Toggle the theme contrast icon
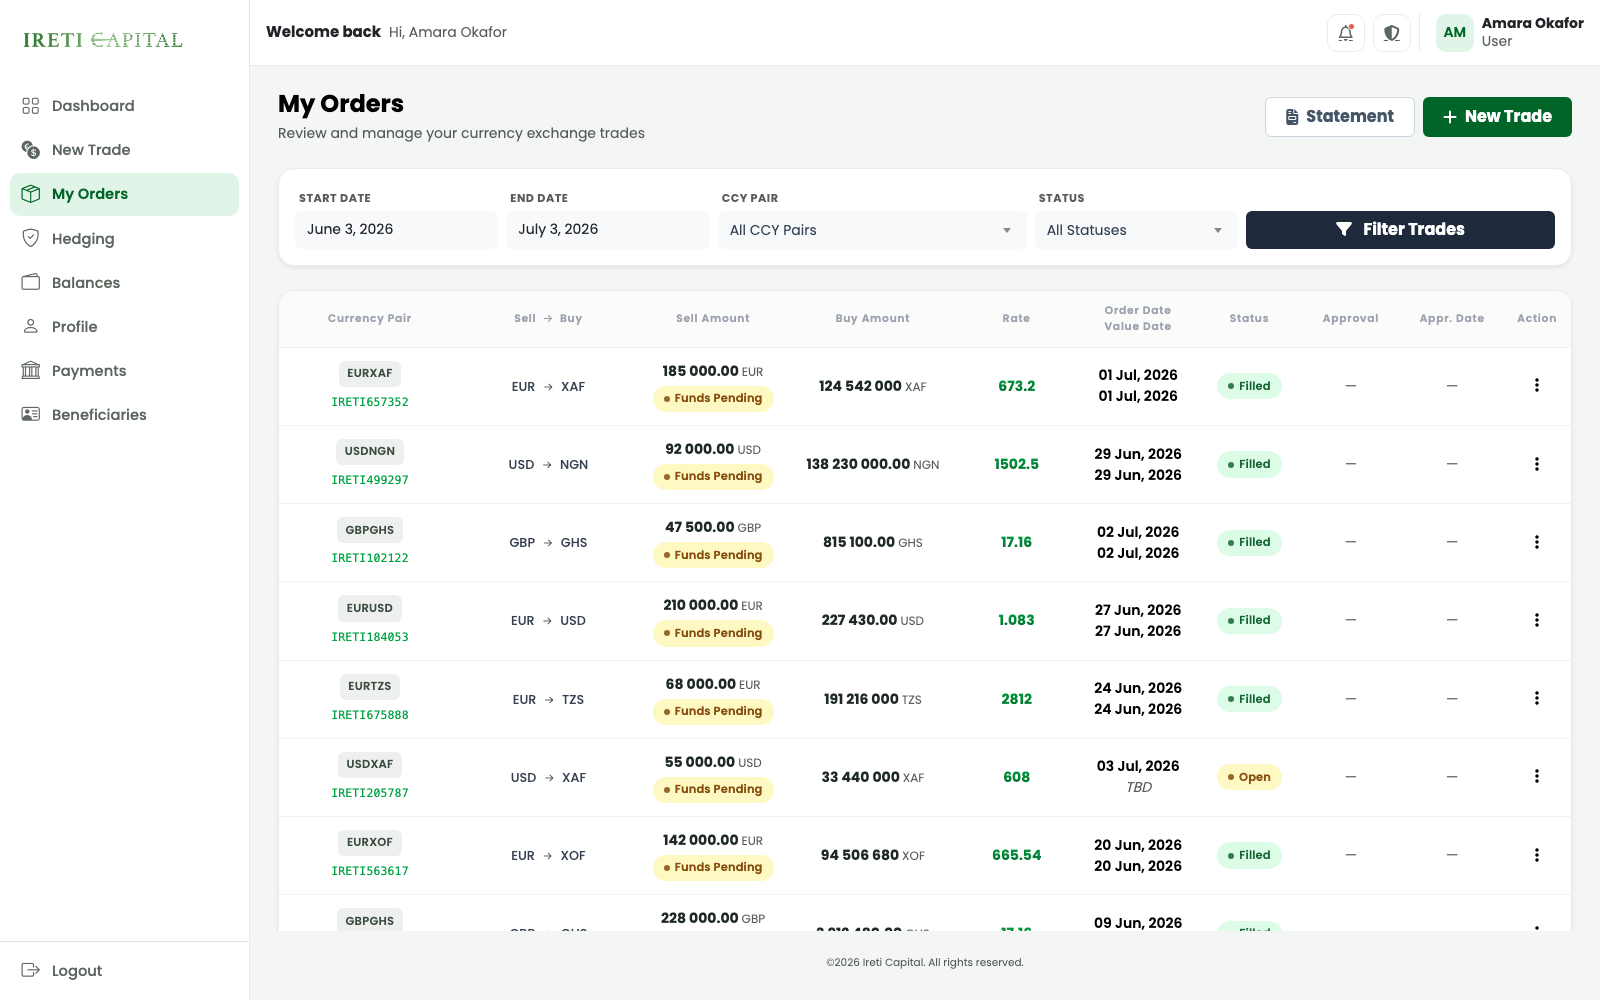Viewport: 1600px width, 1000px height. pos(1392,33)
